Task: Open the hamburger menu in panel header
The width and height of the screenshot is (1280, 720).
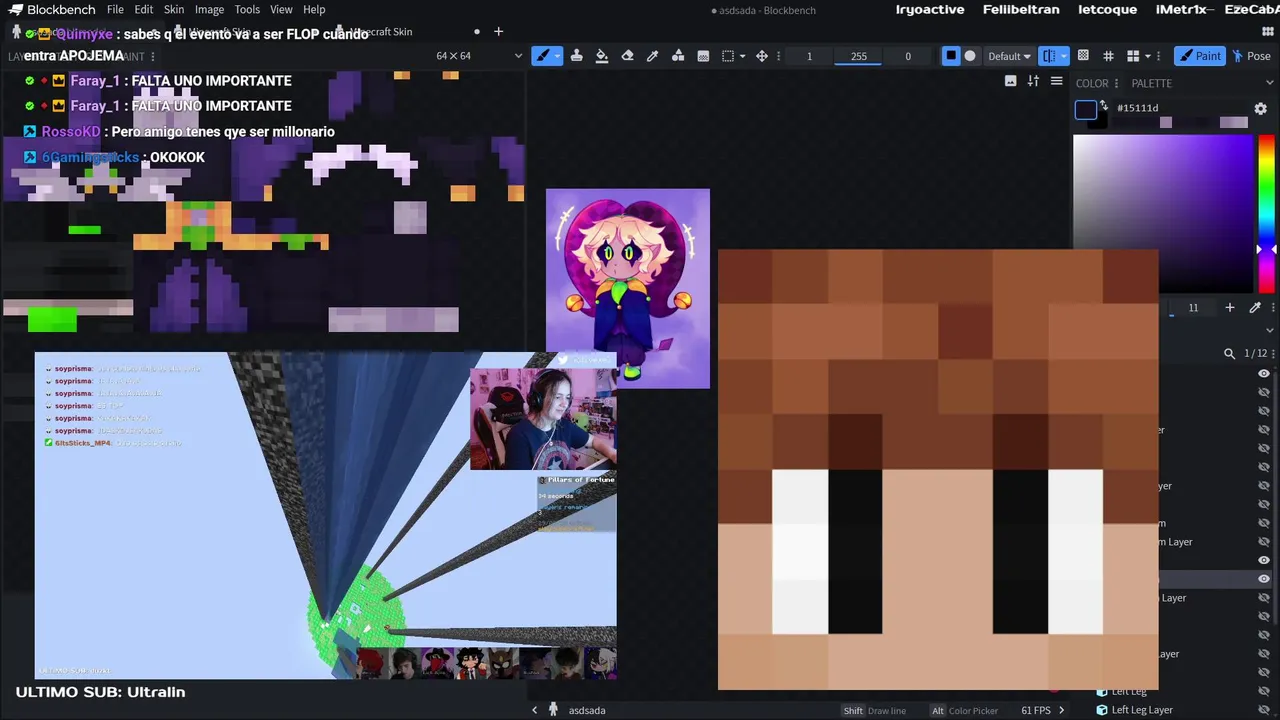Action: pos(1056,81)
